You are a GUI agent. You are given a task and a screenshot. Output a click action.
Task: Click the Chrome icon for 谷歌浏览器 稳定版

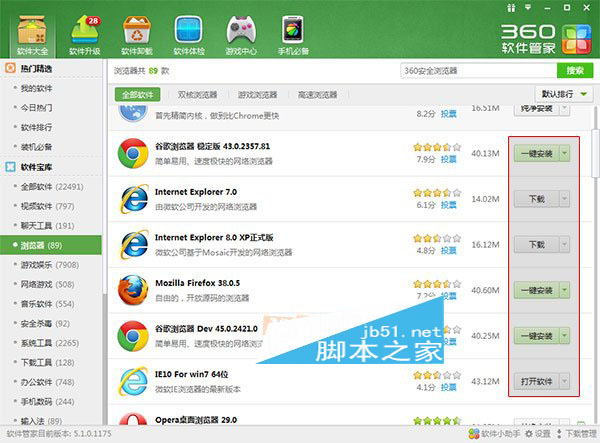pyautogui.click(x=133, y=153)
